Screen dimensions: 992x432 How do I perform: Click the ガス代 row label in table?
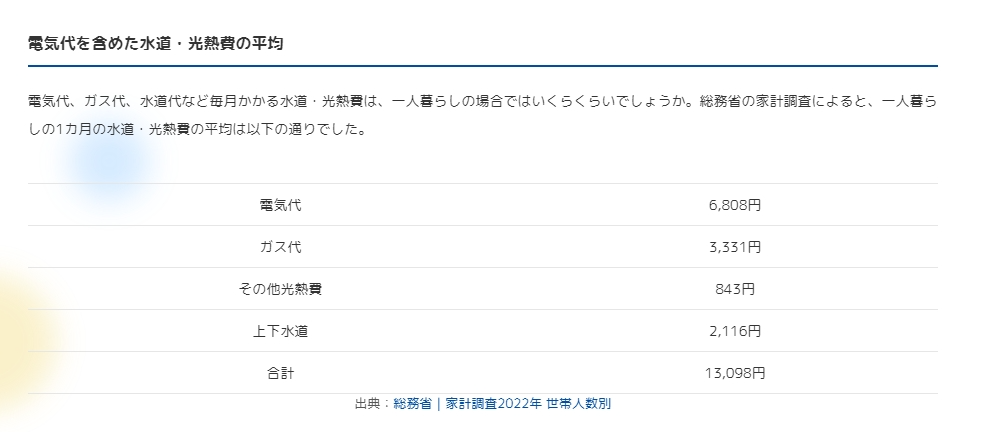(x=280, y=247)
